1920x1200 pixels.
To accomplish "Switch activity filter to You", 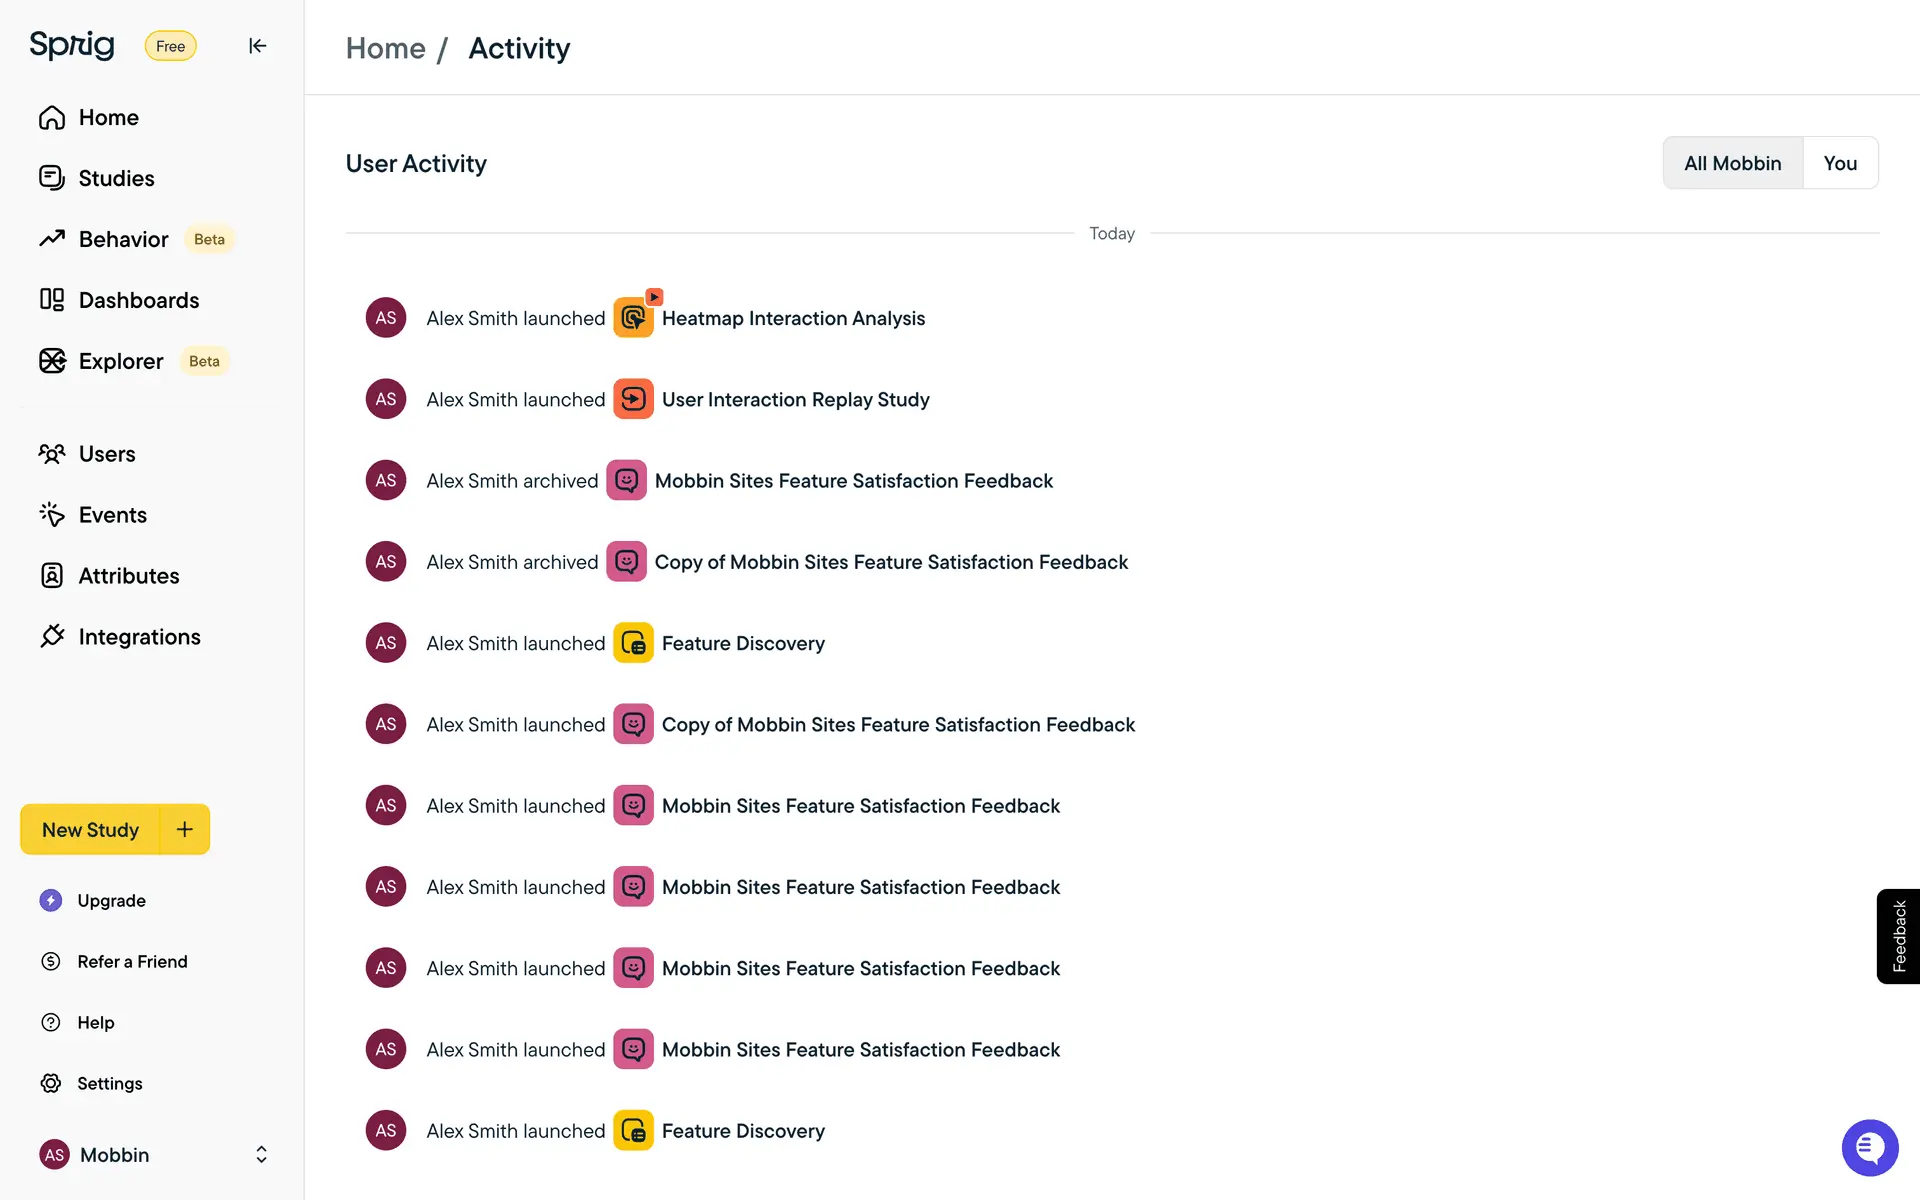I will [1839, 163].
